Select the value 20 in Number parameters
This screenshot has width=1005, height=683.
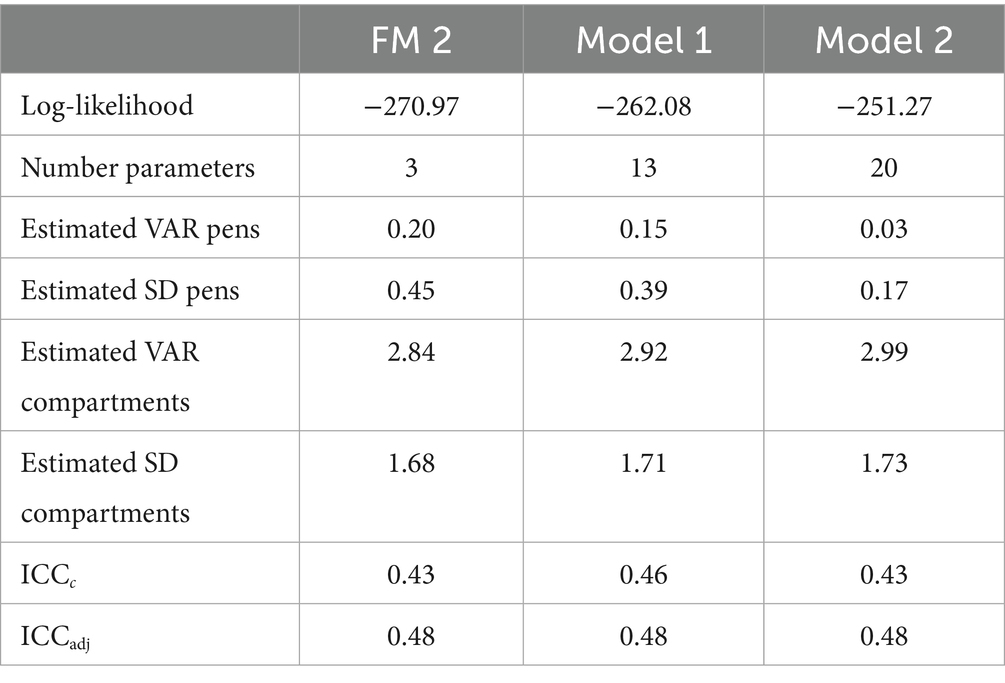click(x=884, y=167)
